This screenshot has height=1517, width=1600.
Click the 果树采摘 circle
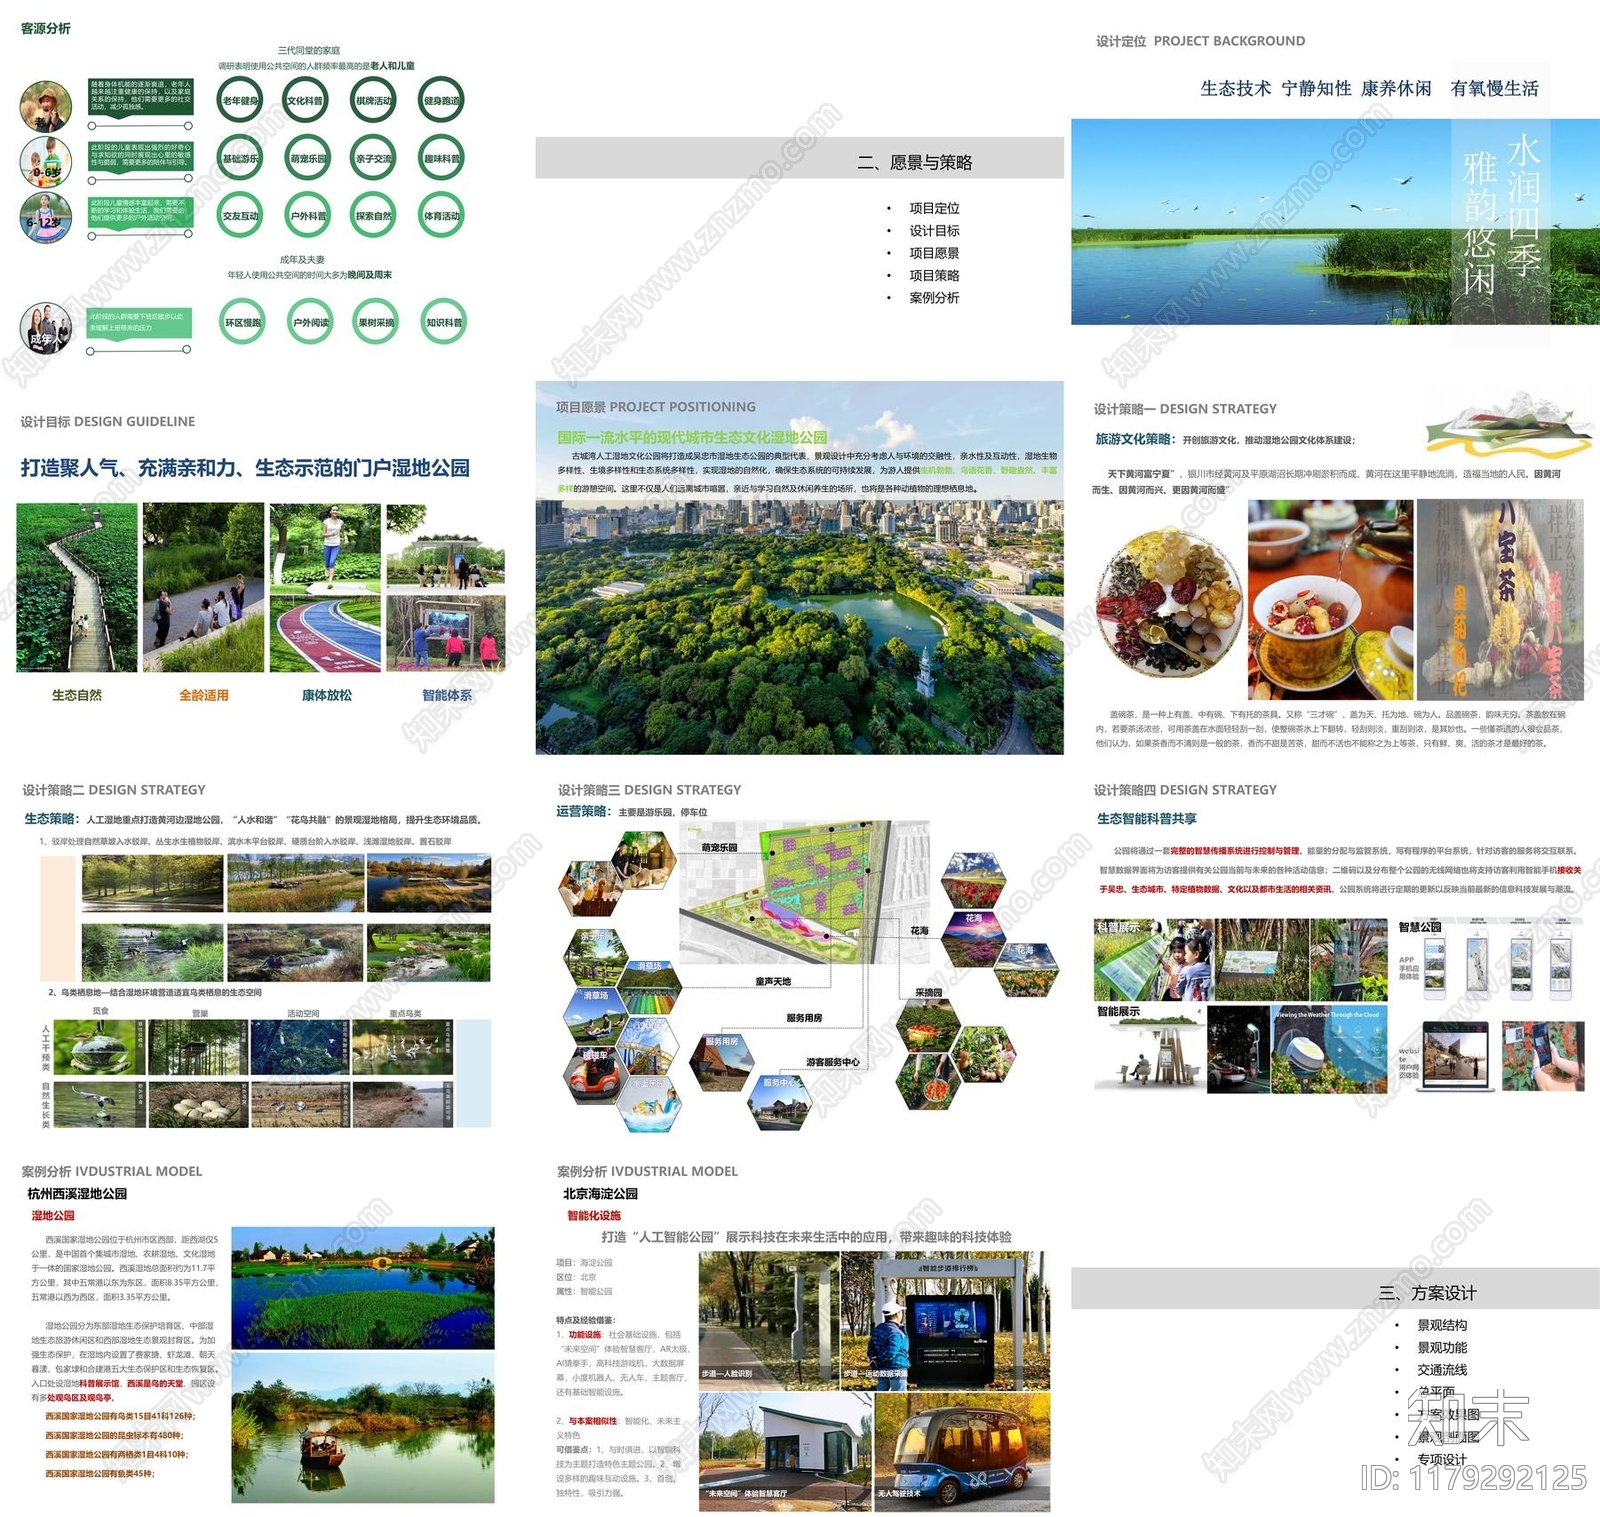coord(376,322)
